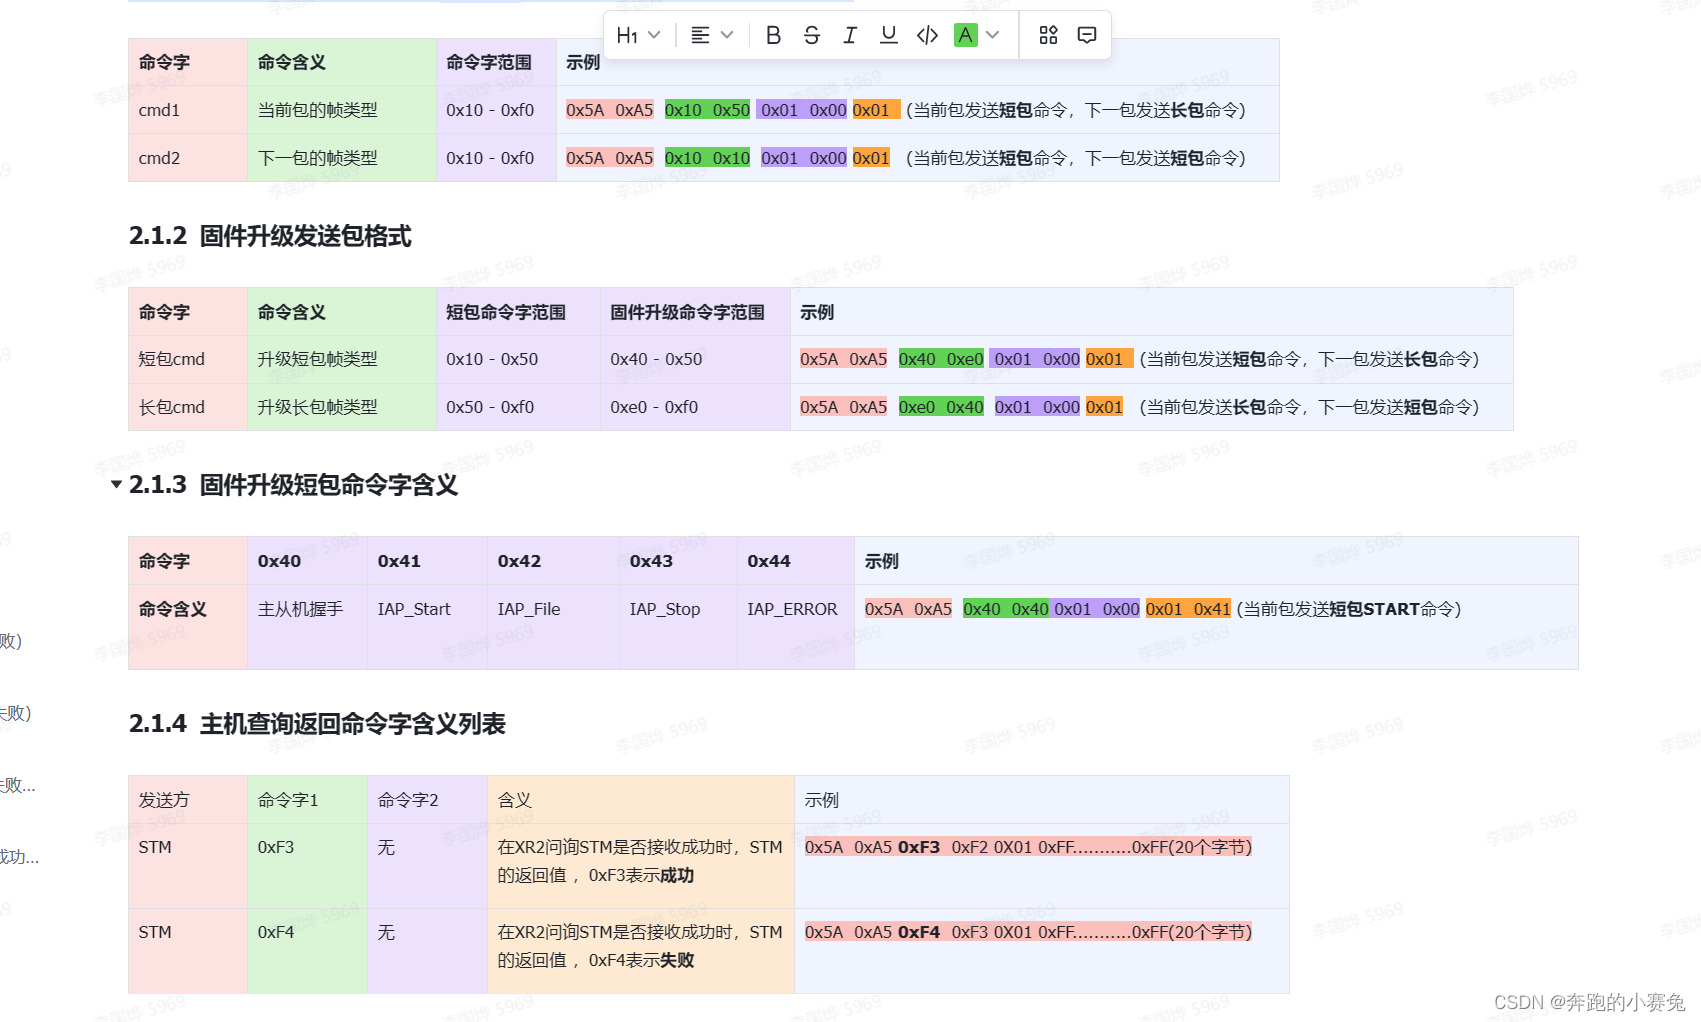The image size is (1701, 1022).
Task: Click the highlighted 0x5A 0xA5 0xF4 example
Action: (1028, 932)
